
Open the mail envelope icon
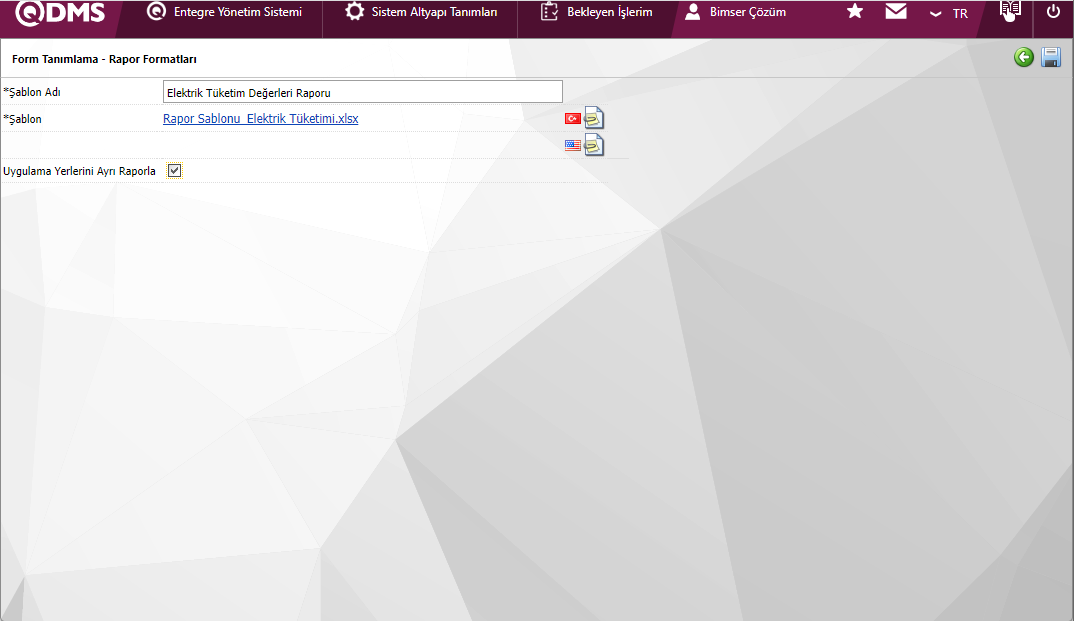click(896, 12)
